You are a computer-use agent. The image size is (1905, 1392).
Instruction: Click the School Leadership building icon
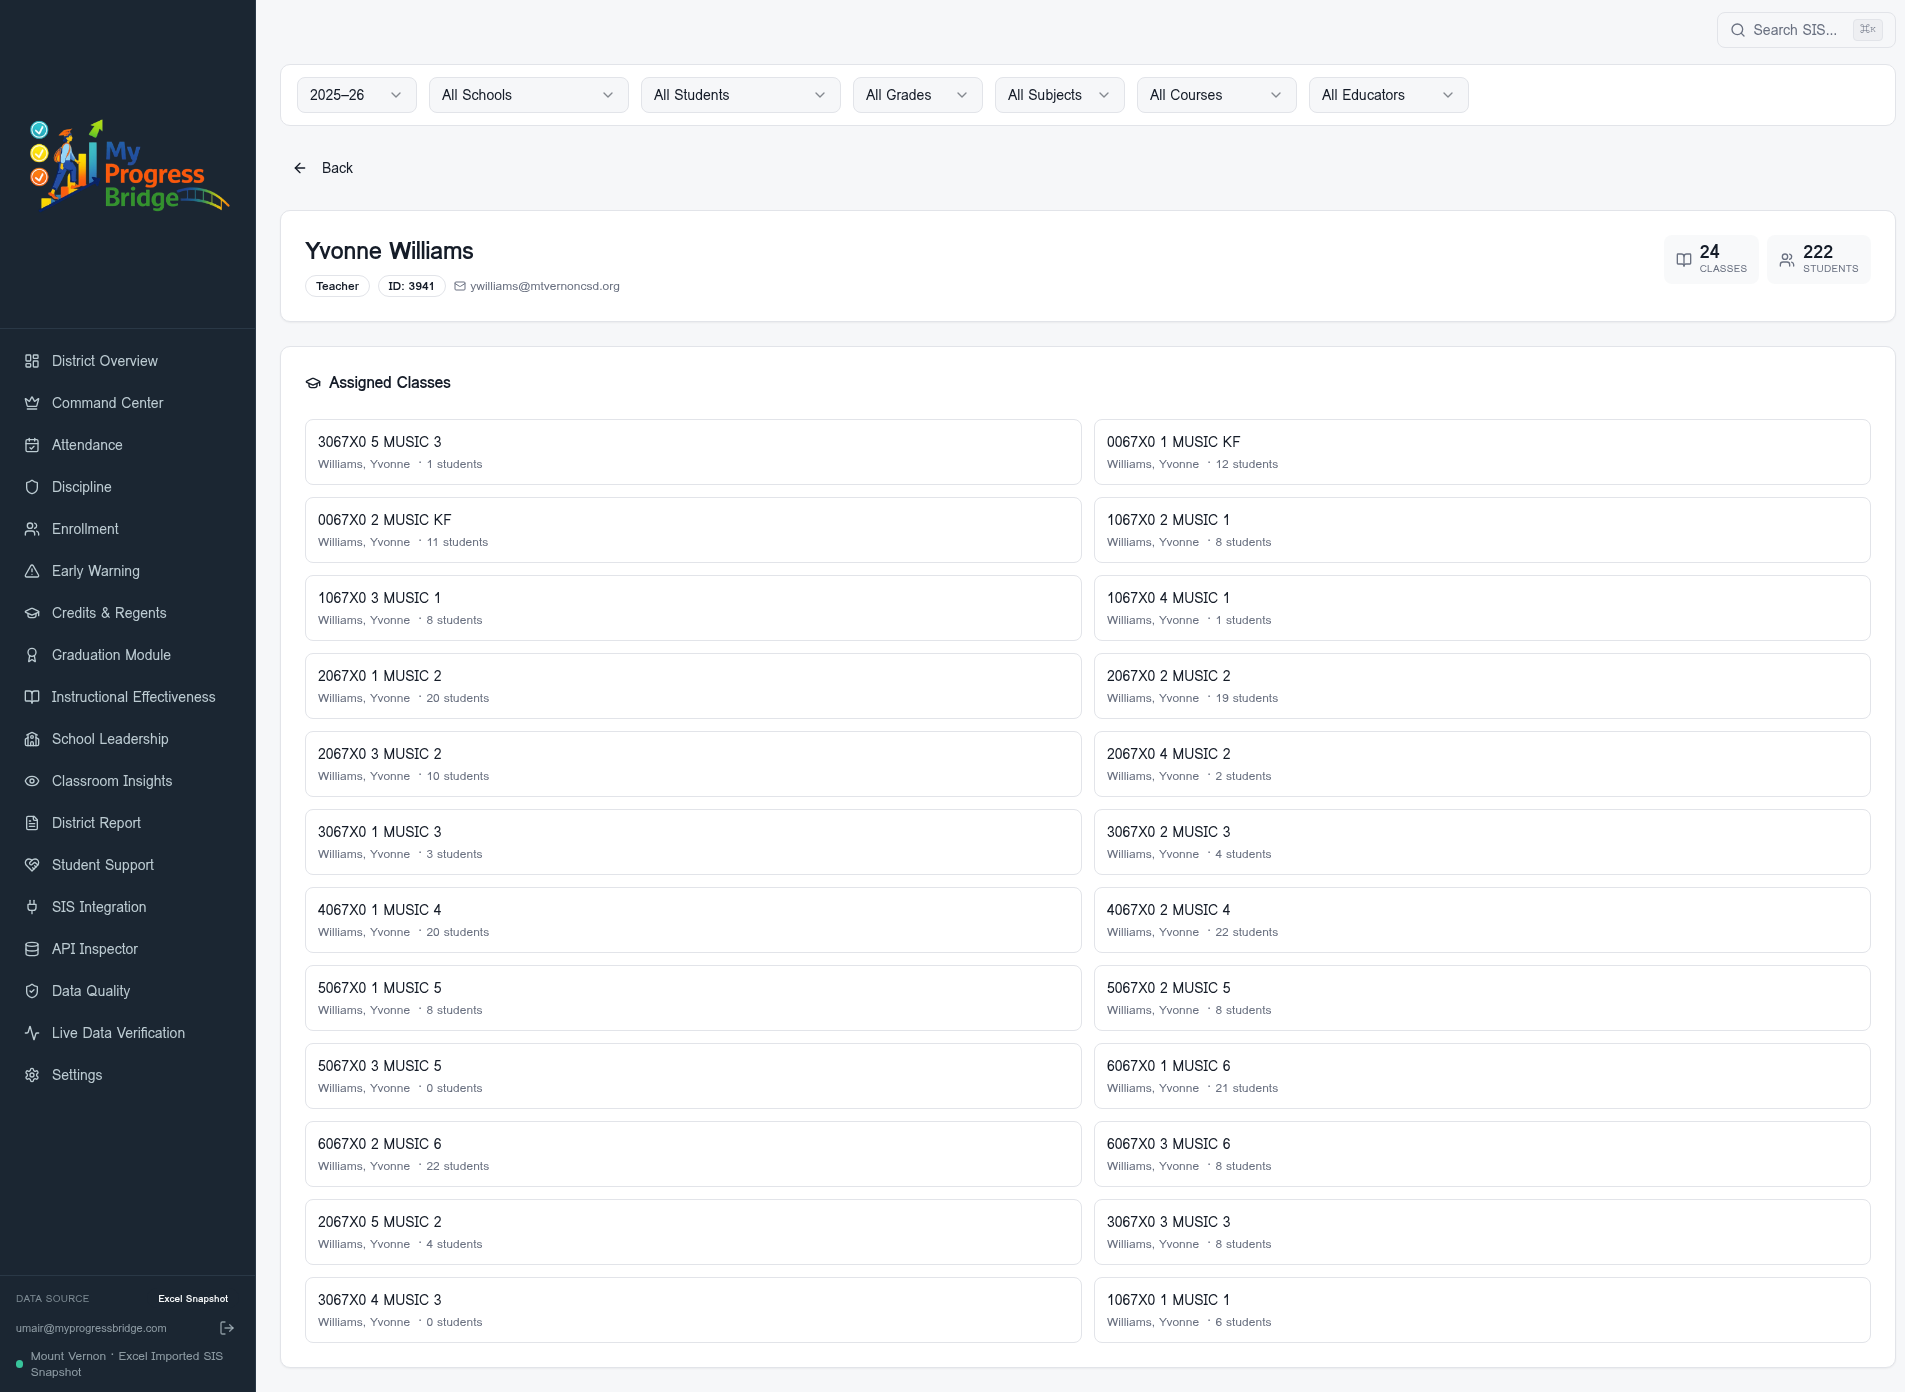point(32,739)
